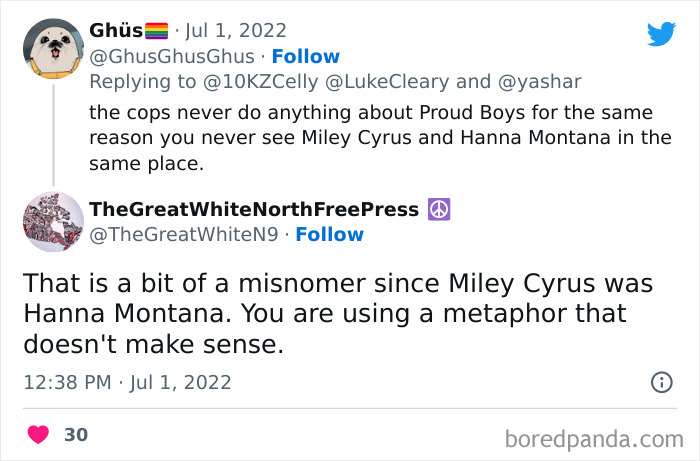
Task: Like the tweet with the heart icon
Action: pos(38,435)
